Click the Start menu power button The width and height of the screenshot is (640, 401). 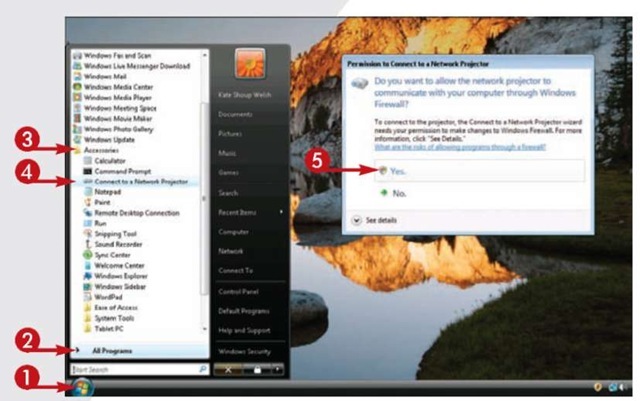tap(228, 370)
